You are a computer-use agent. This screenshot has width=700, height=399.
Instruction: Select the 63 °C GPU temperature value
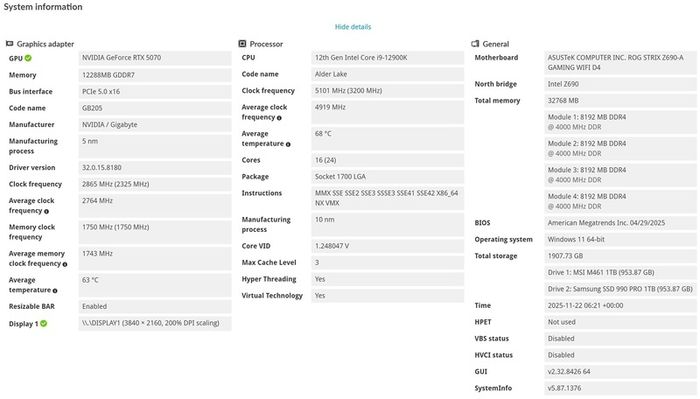(x=155, y=285)
